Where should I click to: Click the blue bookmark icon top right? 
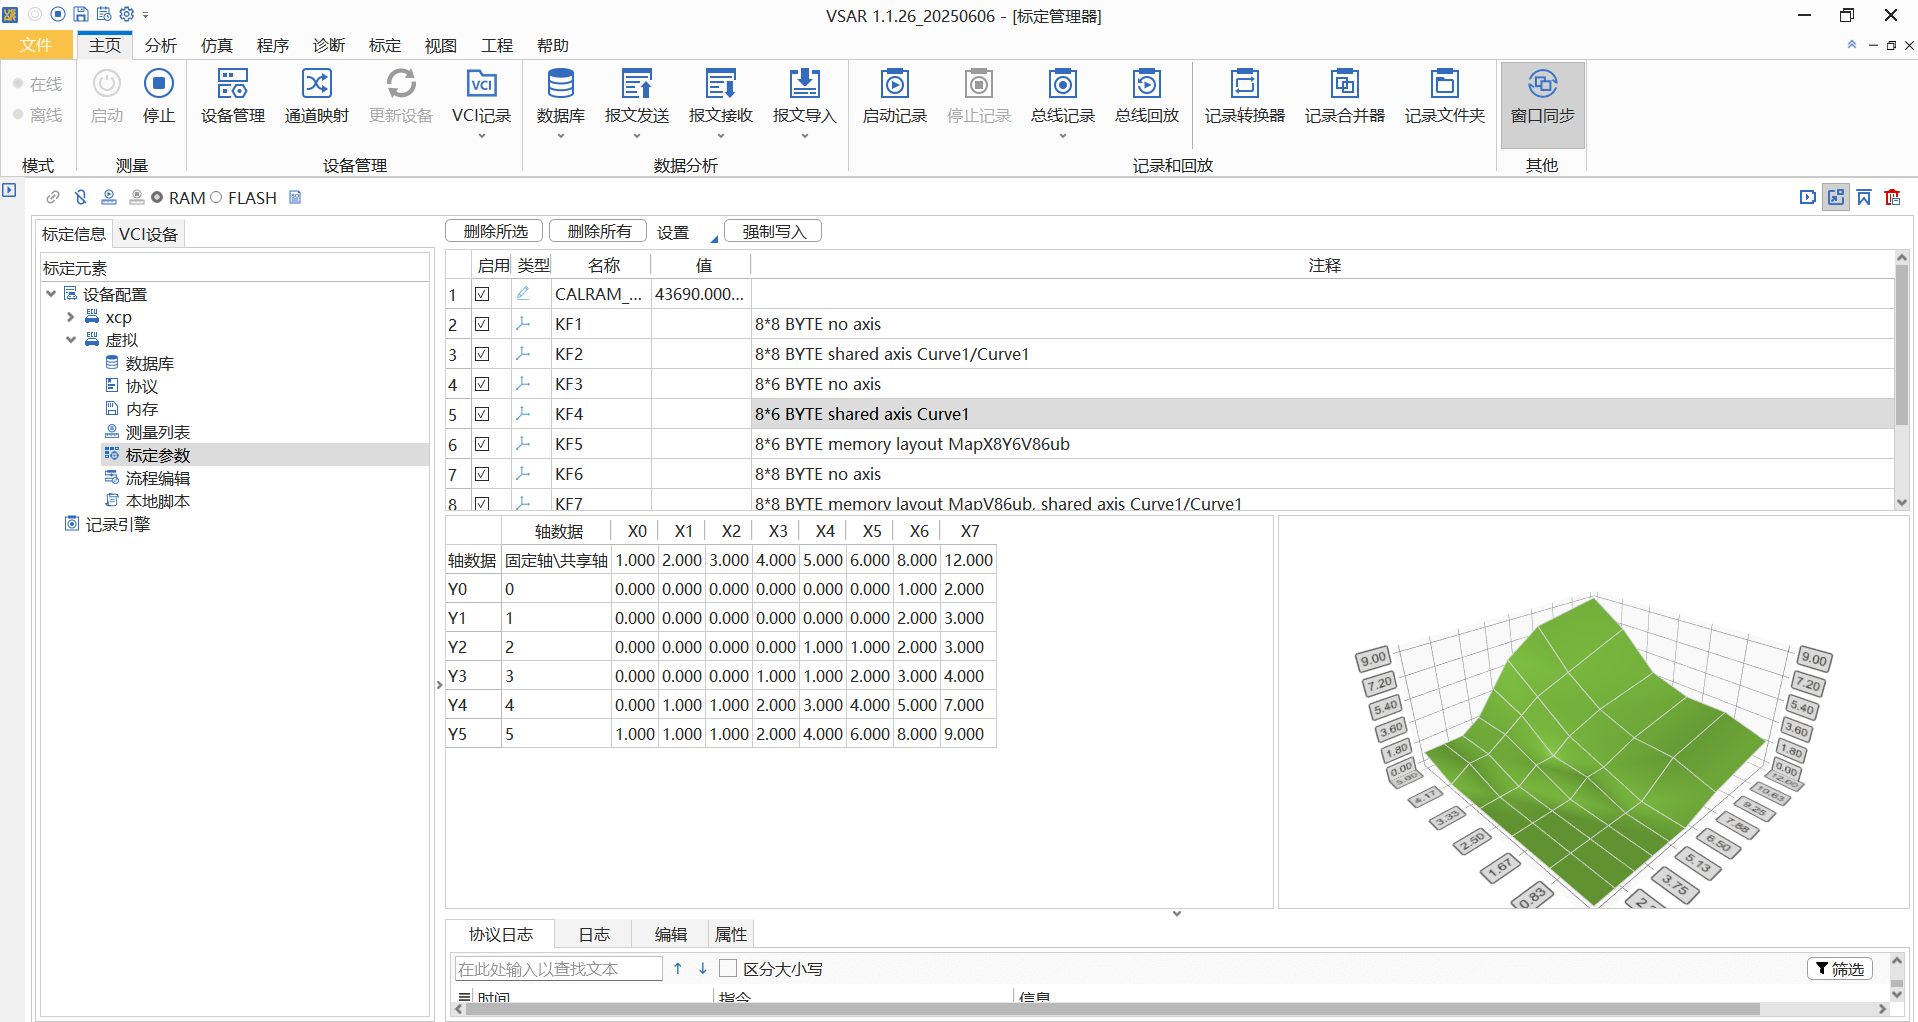click(x=1864, y=197)
